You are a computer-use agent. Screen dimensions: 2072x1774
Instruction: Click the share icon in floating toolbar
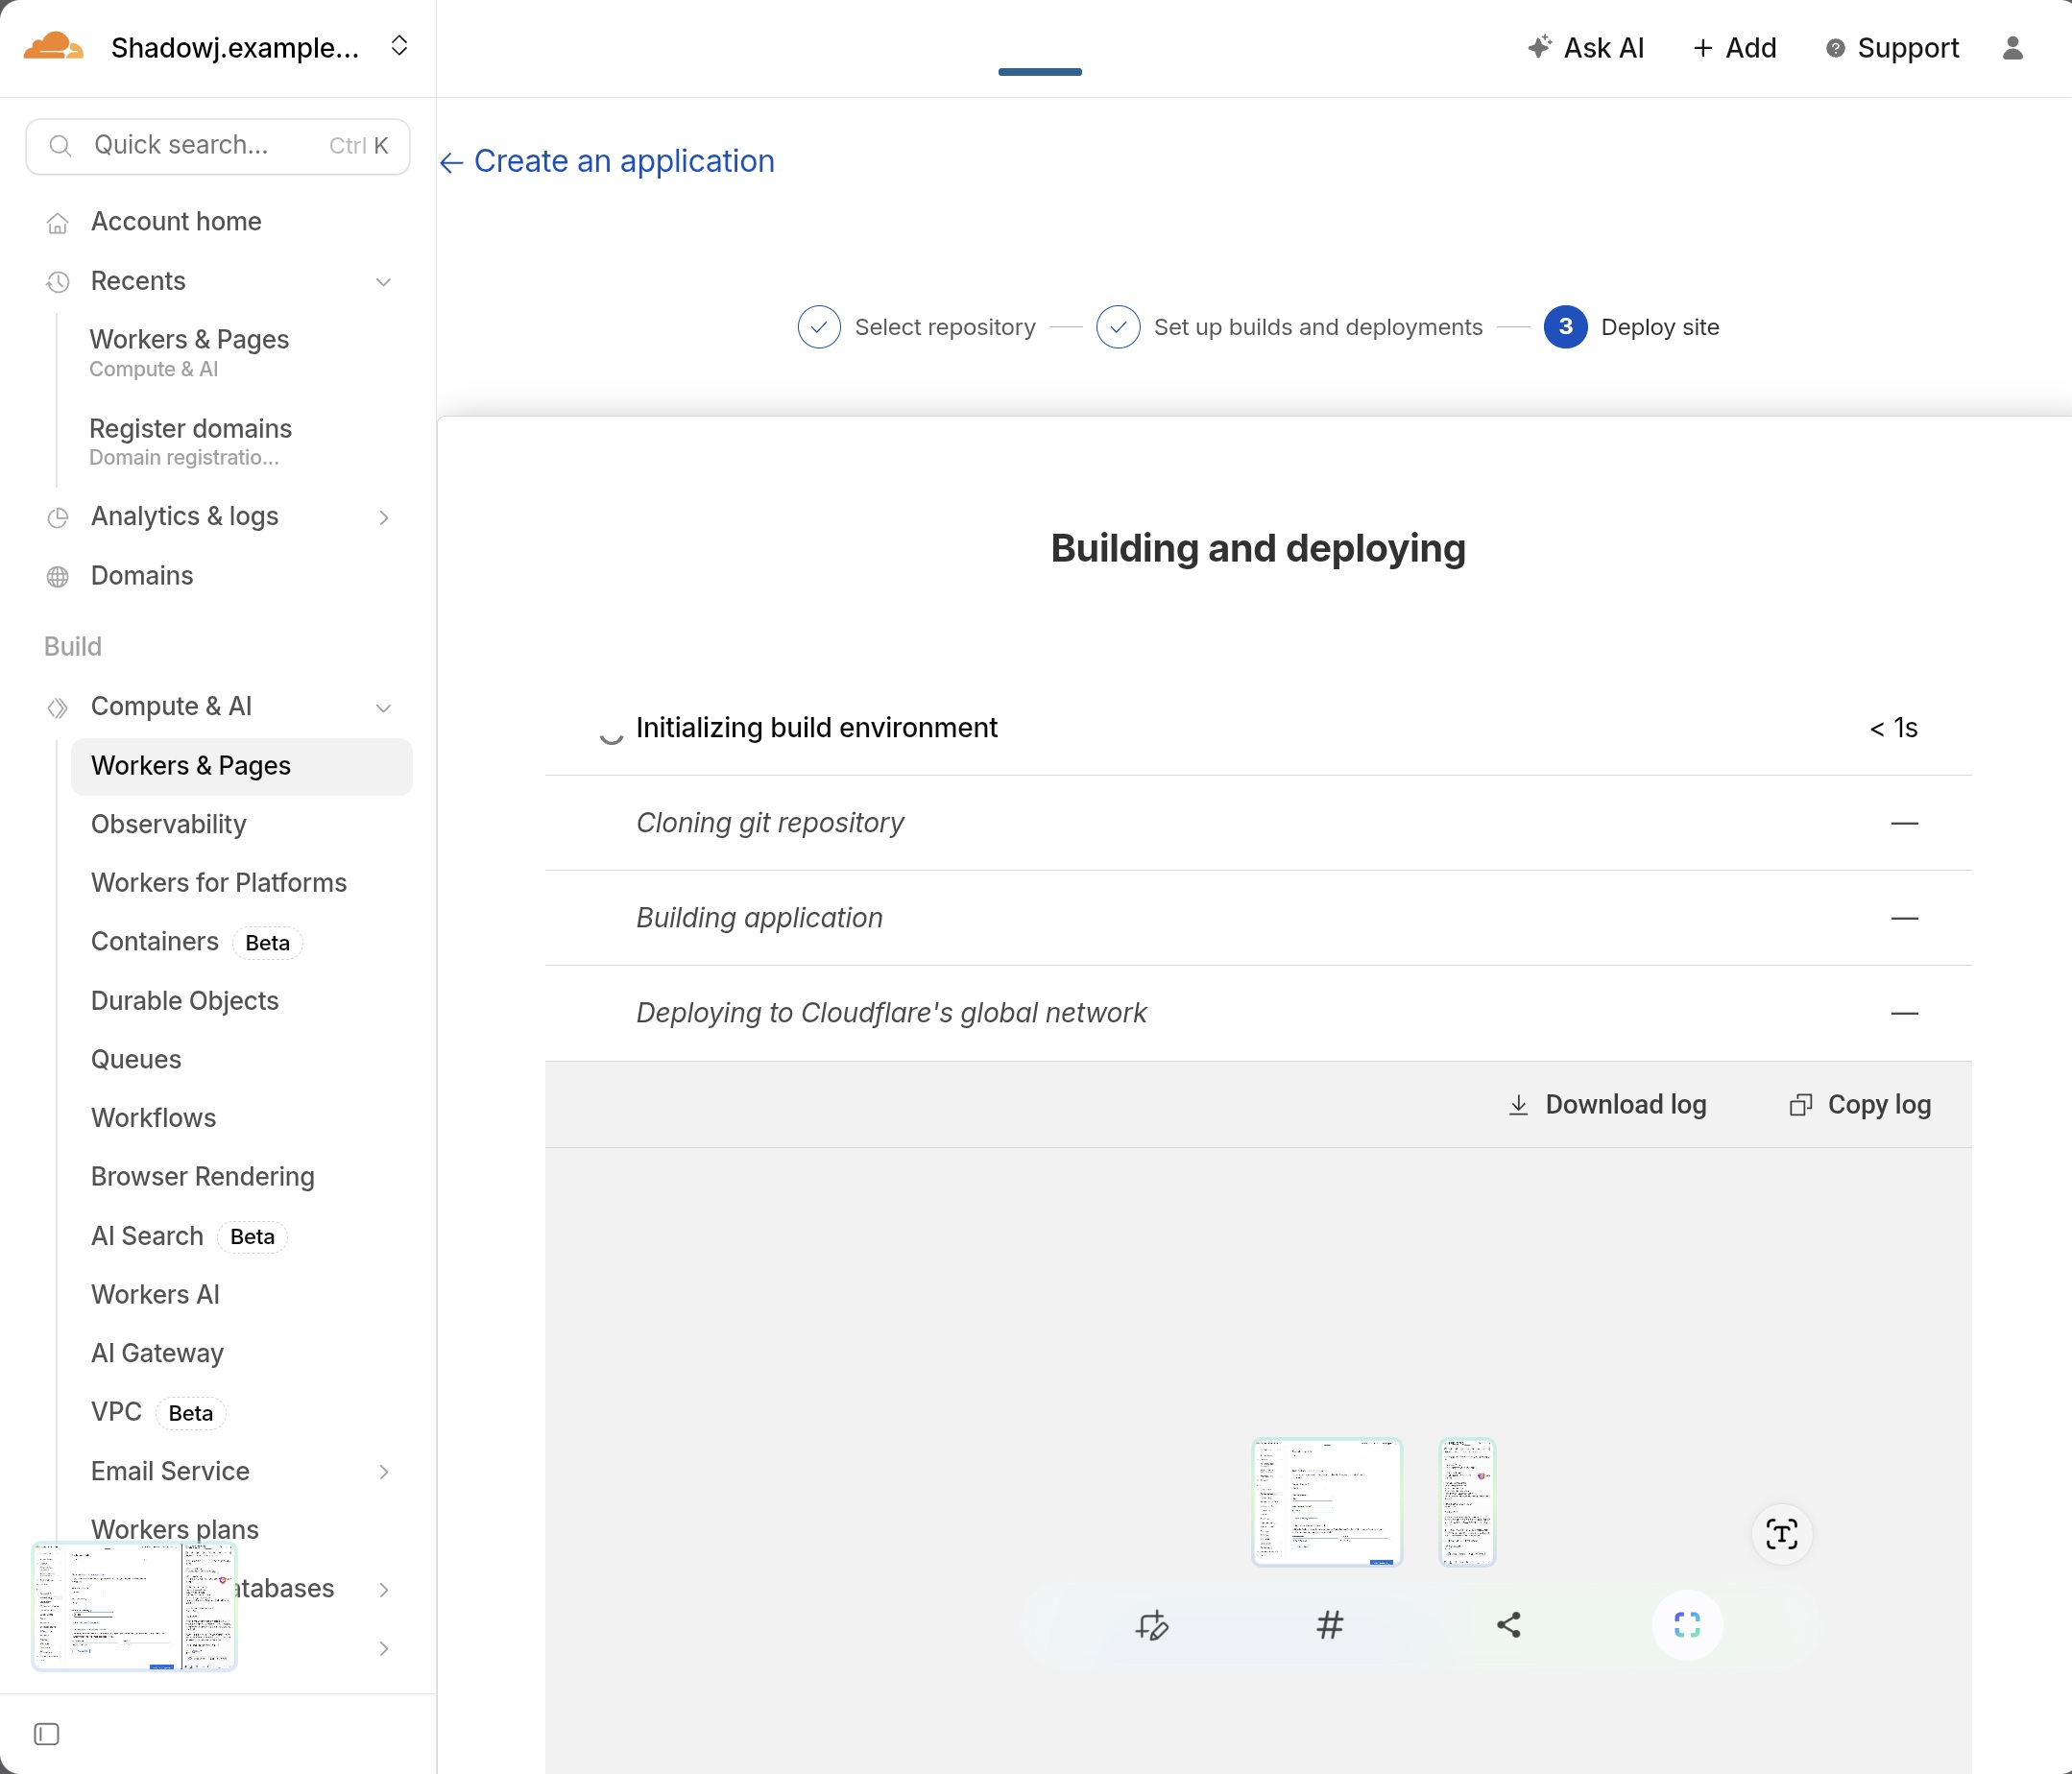[1508, 1625]
